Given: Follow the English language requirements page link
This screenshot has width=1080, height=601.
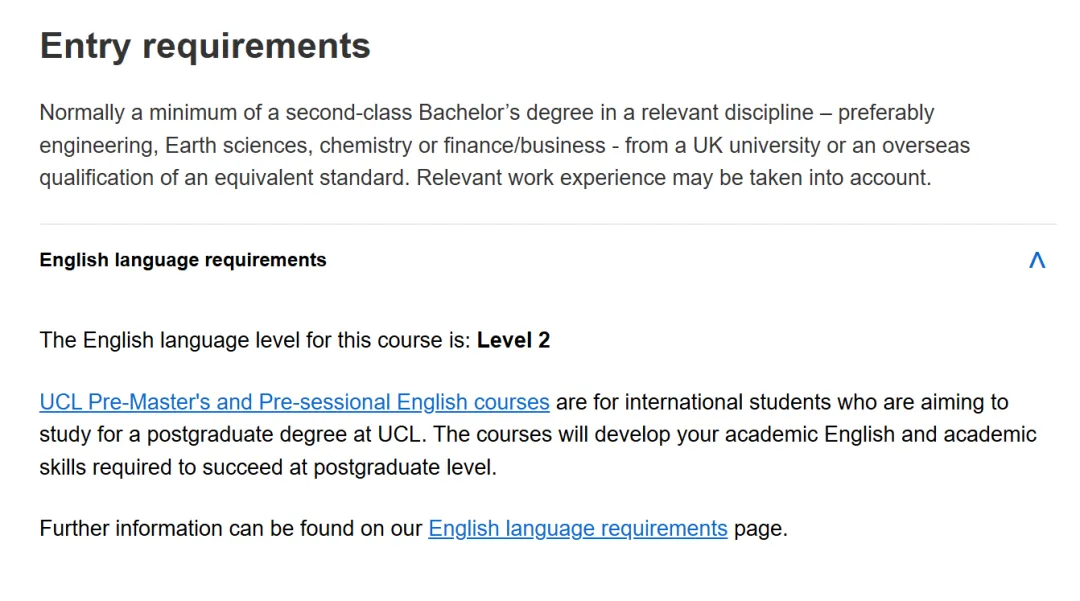Looking at the screenshot, I should (x=577, y=528).
